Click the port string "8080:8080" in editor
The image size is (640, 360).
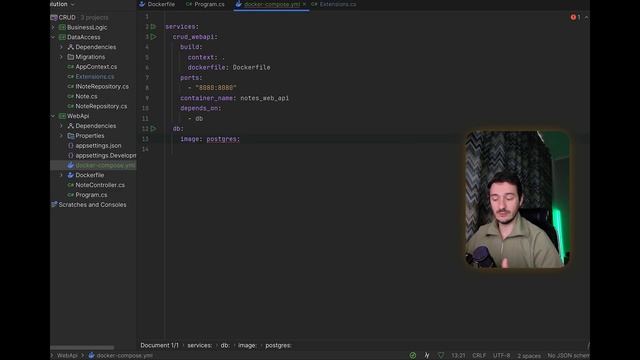tap(216, 88)
